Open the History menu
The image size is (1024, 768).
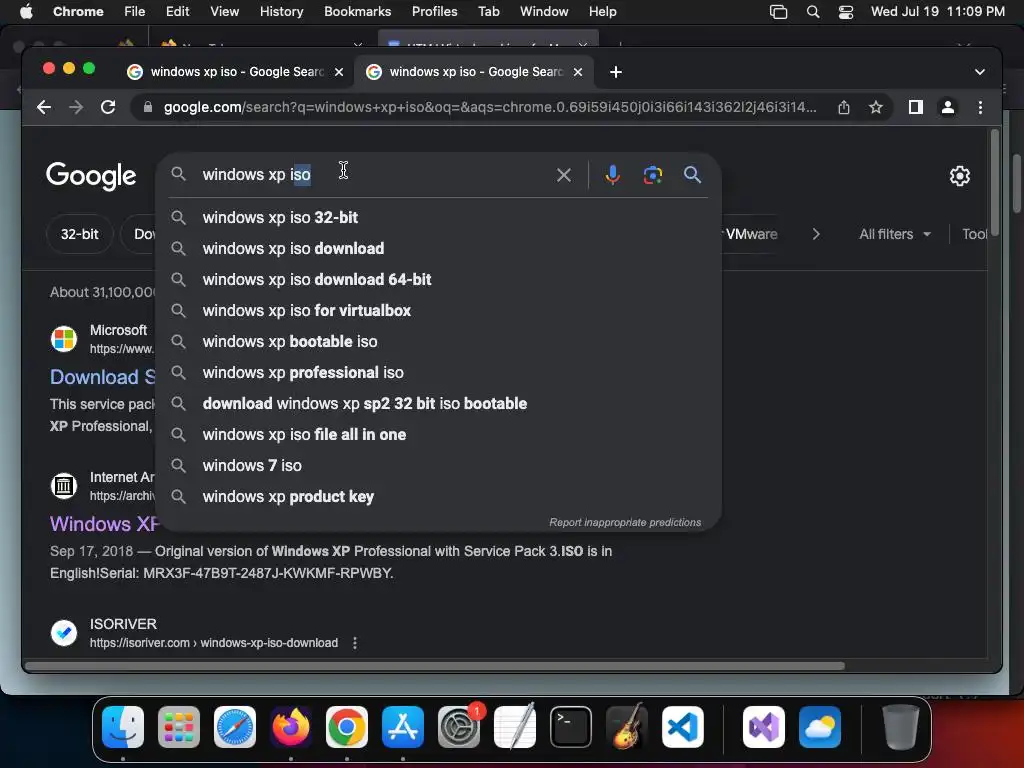[x=281, y=11]
